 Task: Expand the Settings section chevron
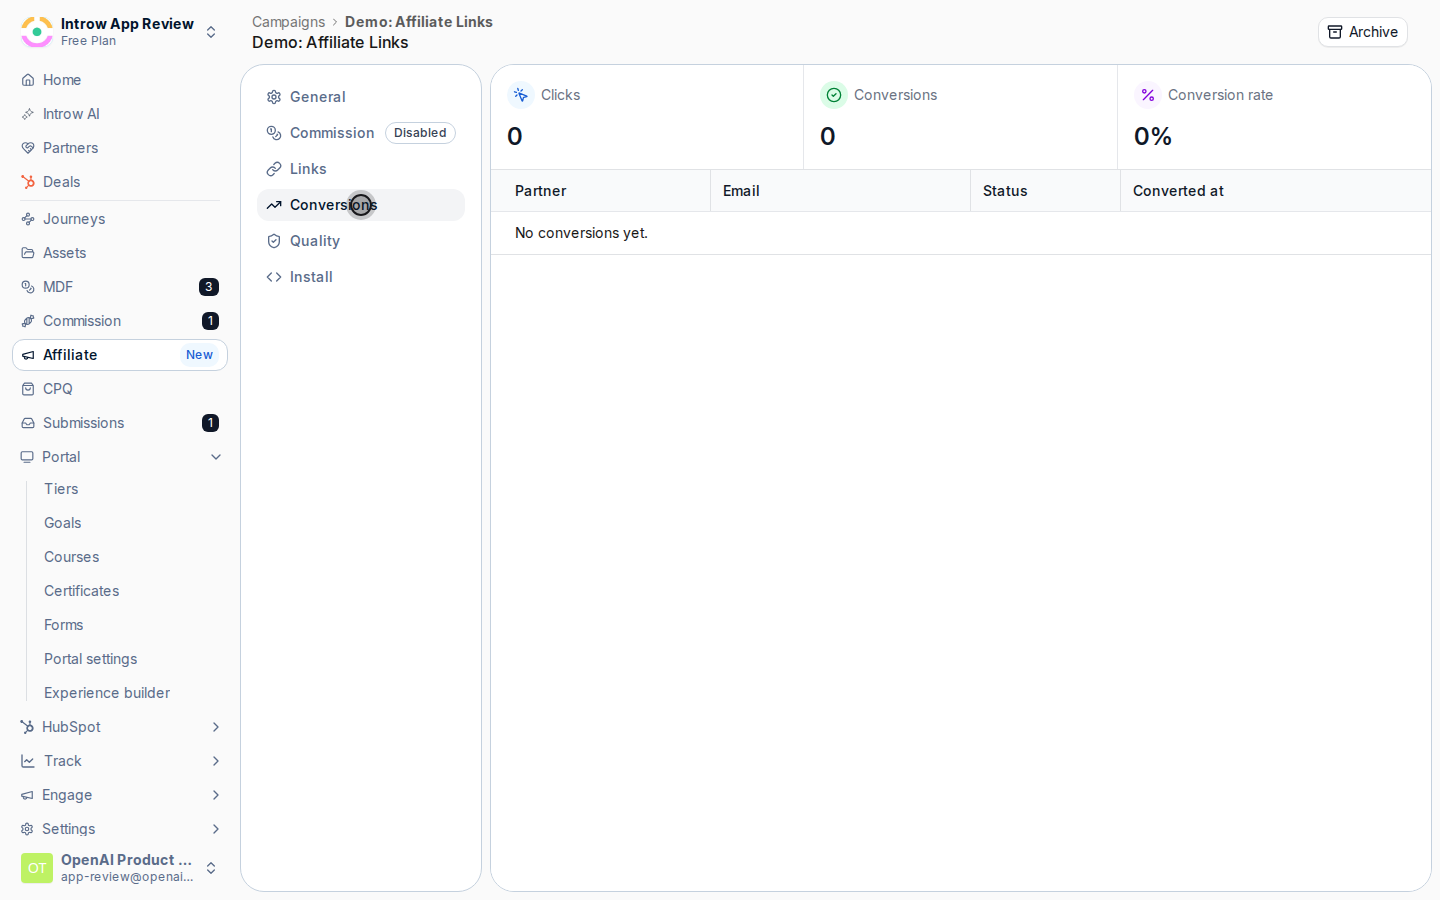[216, 829]
